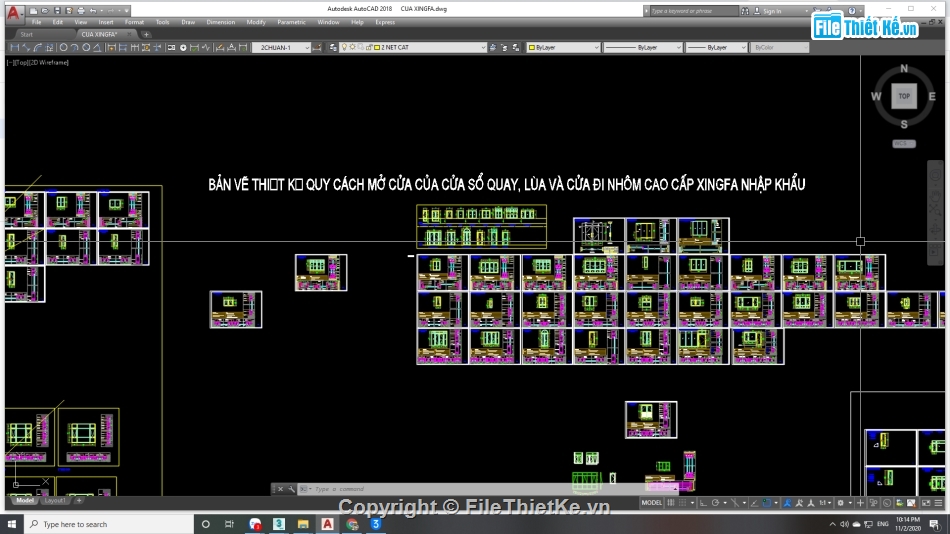This screenshot has width=950, height=534.
Task: Click the Plot printer icon
Action: click(81, 10)
